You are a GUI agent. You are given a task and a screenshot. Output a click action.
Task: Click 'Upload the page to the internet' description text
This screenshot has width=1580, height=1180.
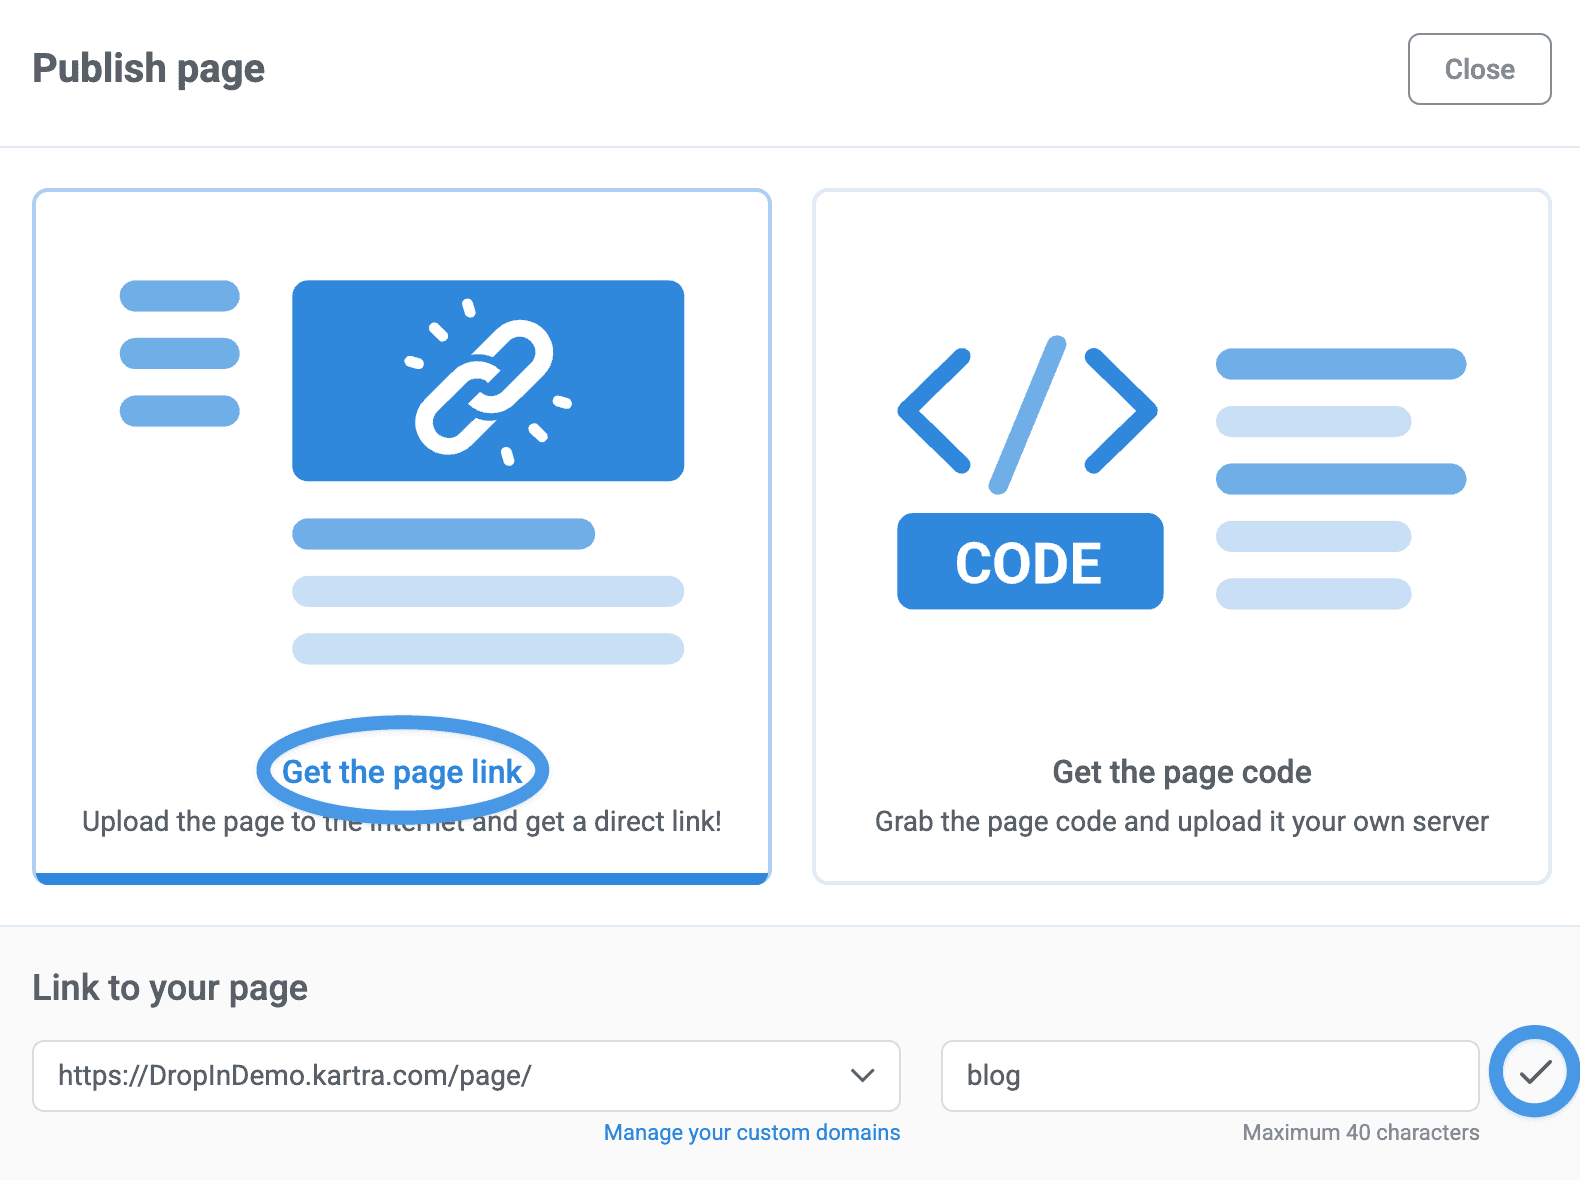402,822
